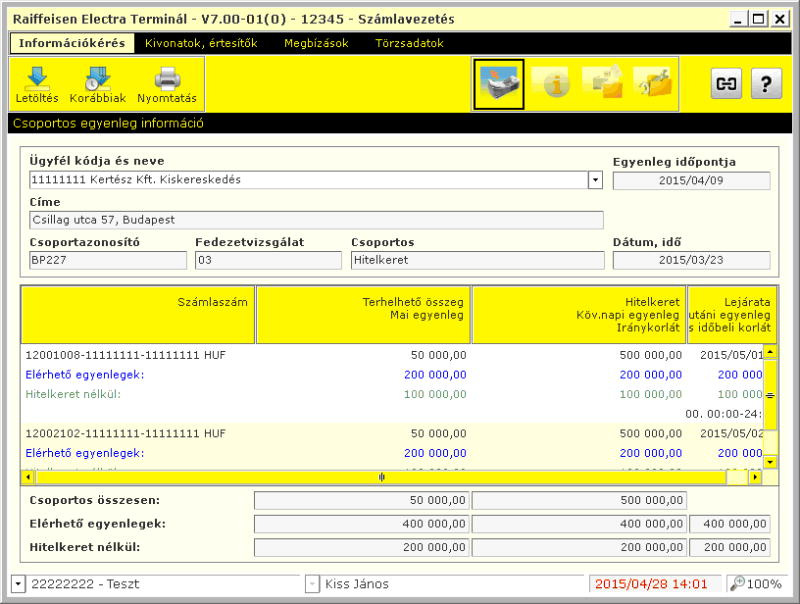Viewport: 800px width, 604px height.
Task: Click the vertical scrollbar thumb
Action: coord(770,395)
